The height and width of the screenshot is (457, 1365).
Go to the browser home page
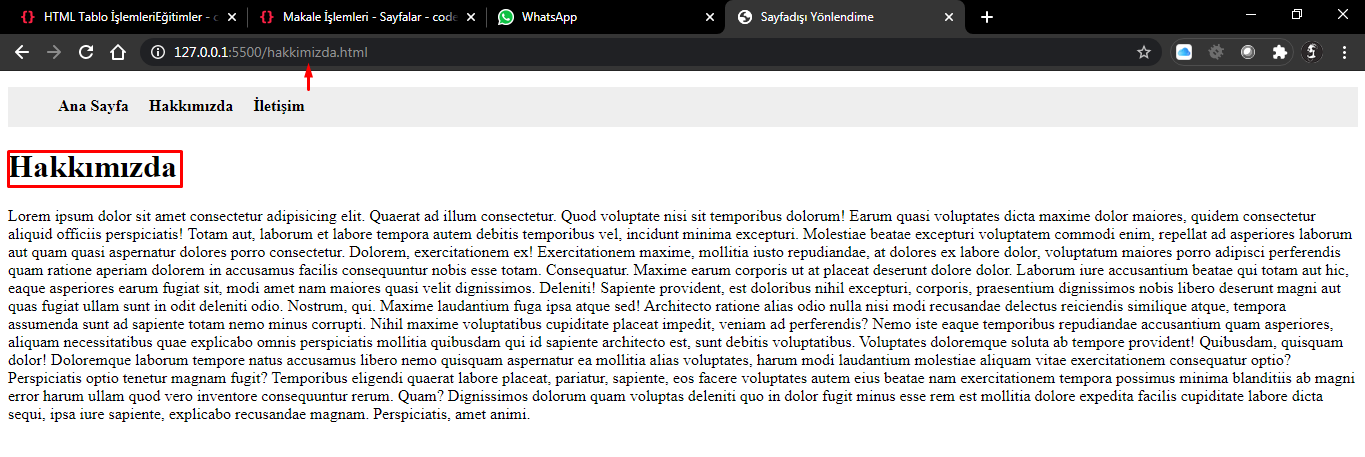[117, 52]
